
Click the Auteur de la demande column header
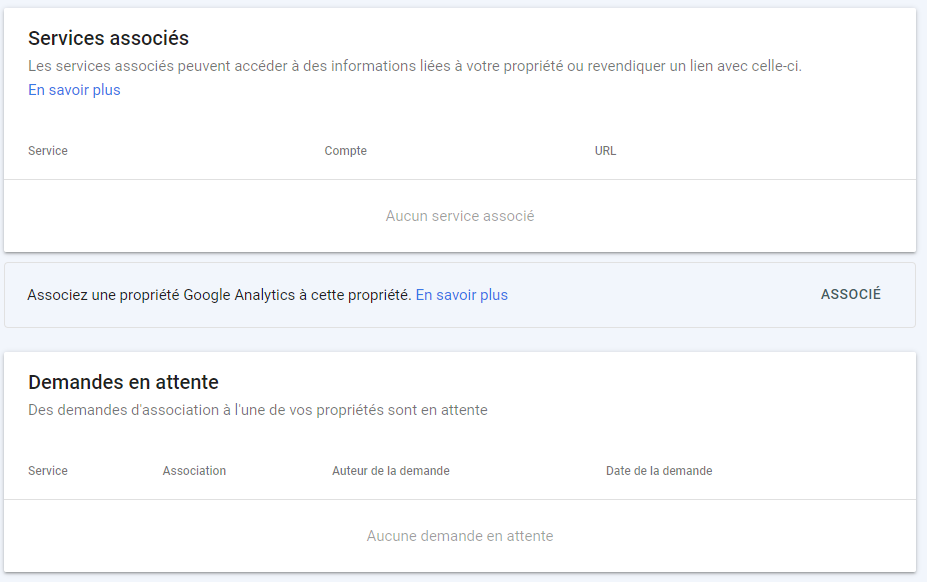390,471
